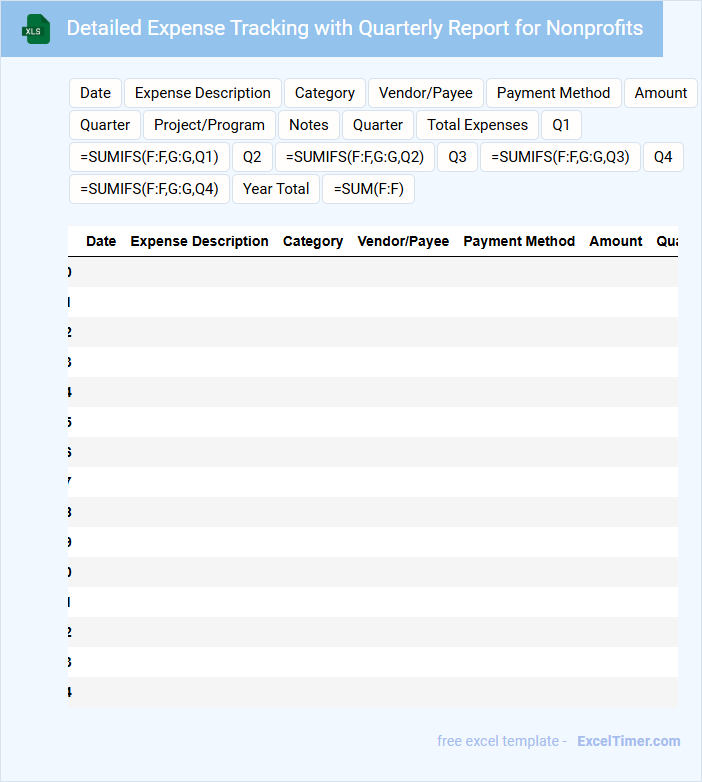
Task: Click the Project/Program tag
Action: click(209, 125)
